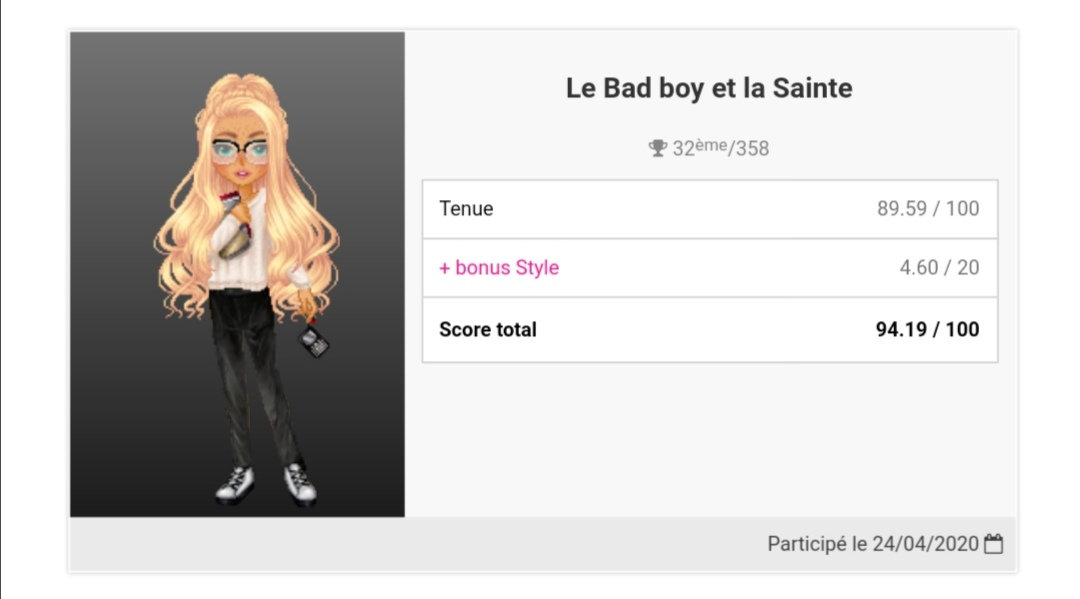This screenshot has height=599, width=1080.
Task: Click the 89.59 / 100 outfit score
Action: (x=928, y=209)
